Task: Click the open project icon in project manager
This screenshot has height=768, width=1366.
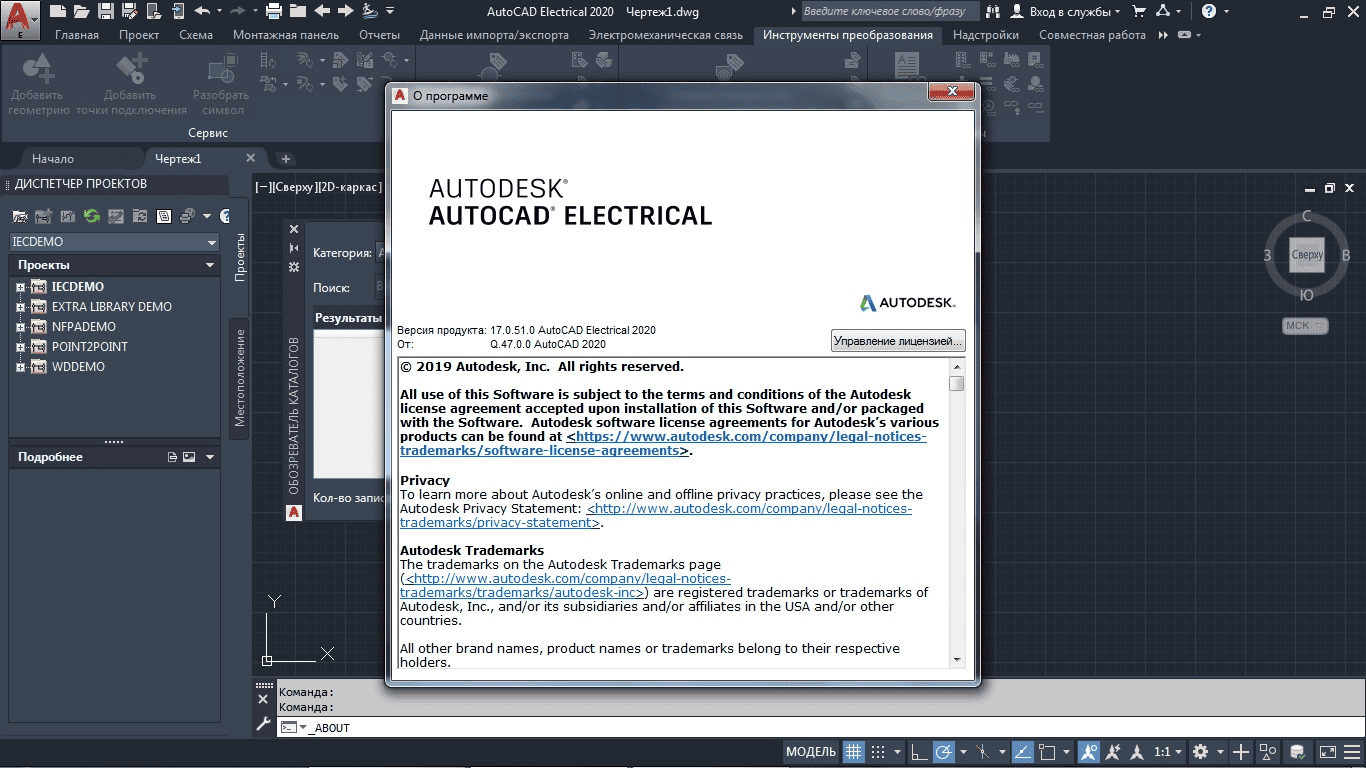Action: tap(19, 216)
